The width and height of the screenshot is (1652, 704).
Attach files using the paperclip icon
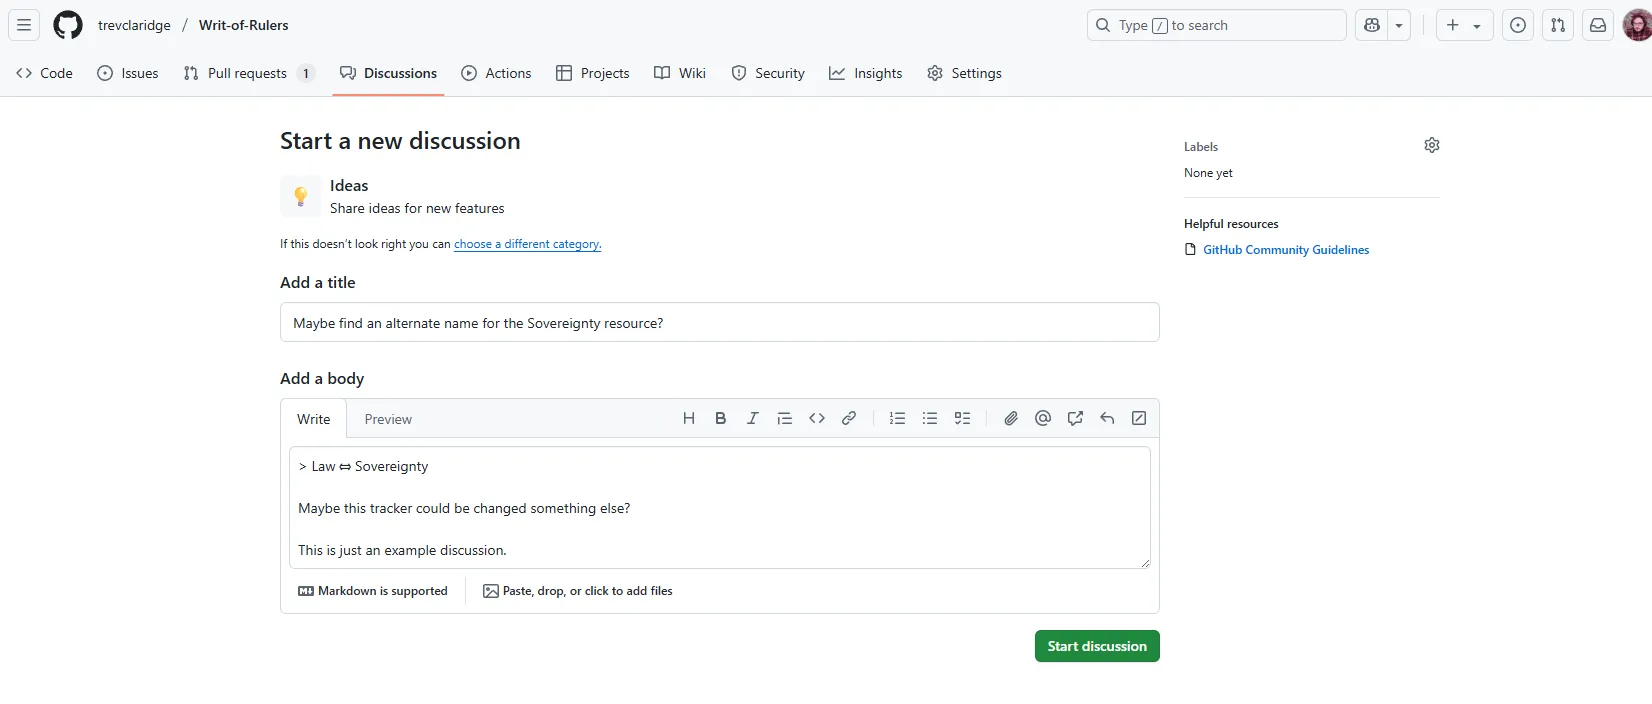coord(1011,419)
